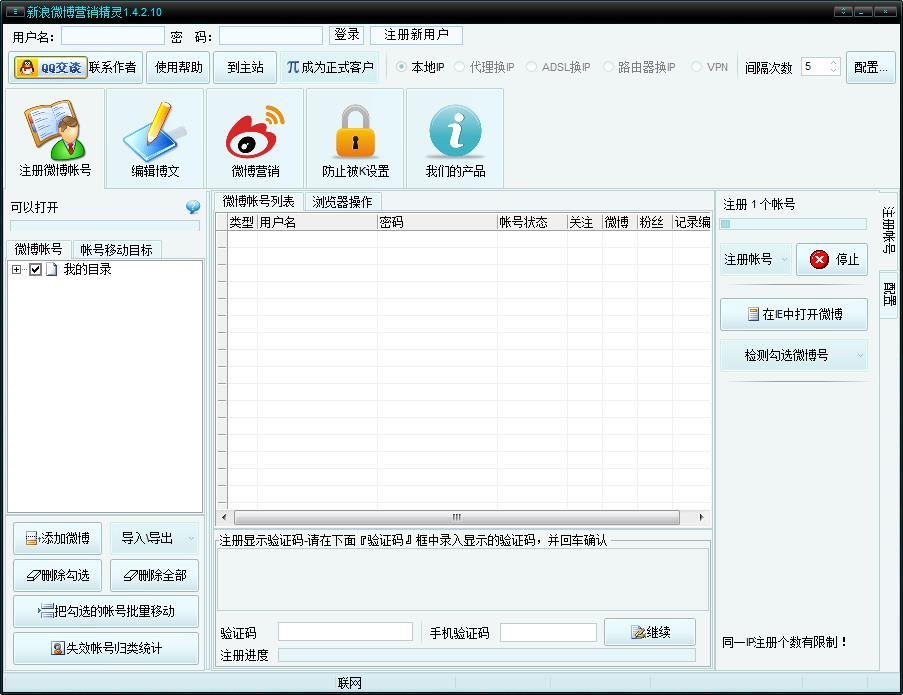Open 防止被K设置 lock settings

[x=354, y=137]
